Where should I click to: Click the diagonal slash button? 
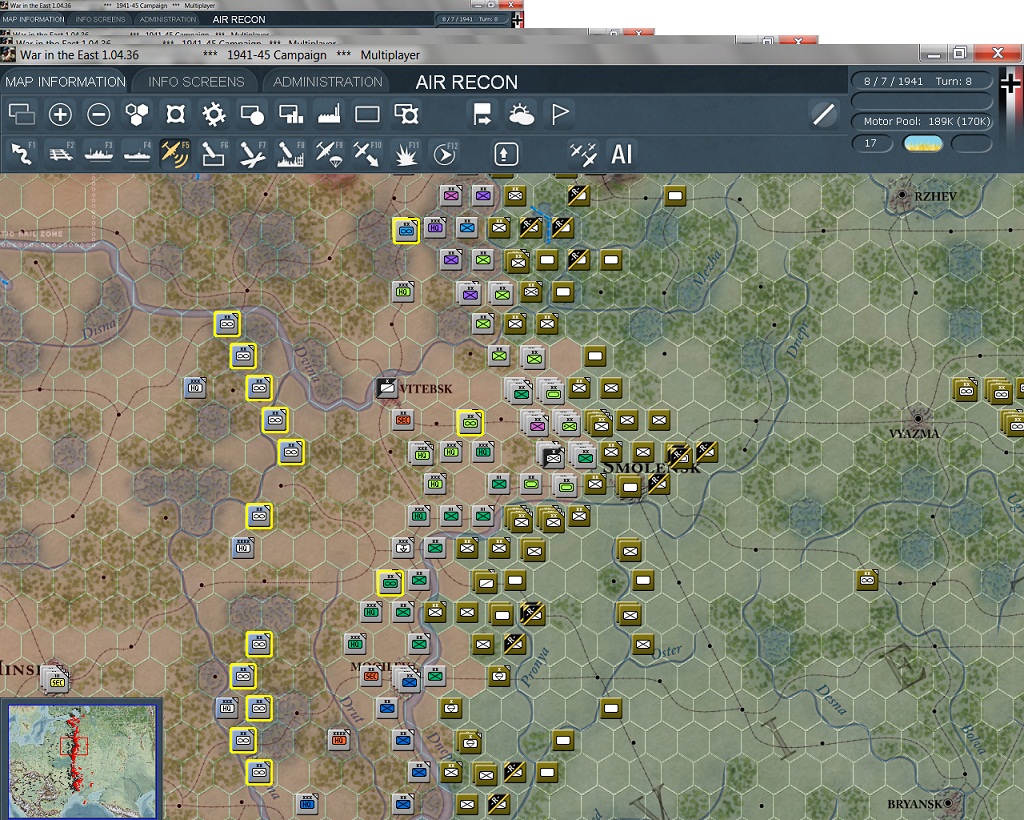pos(824,114)
